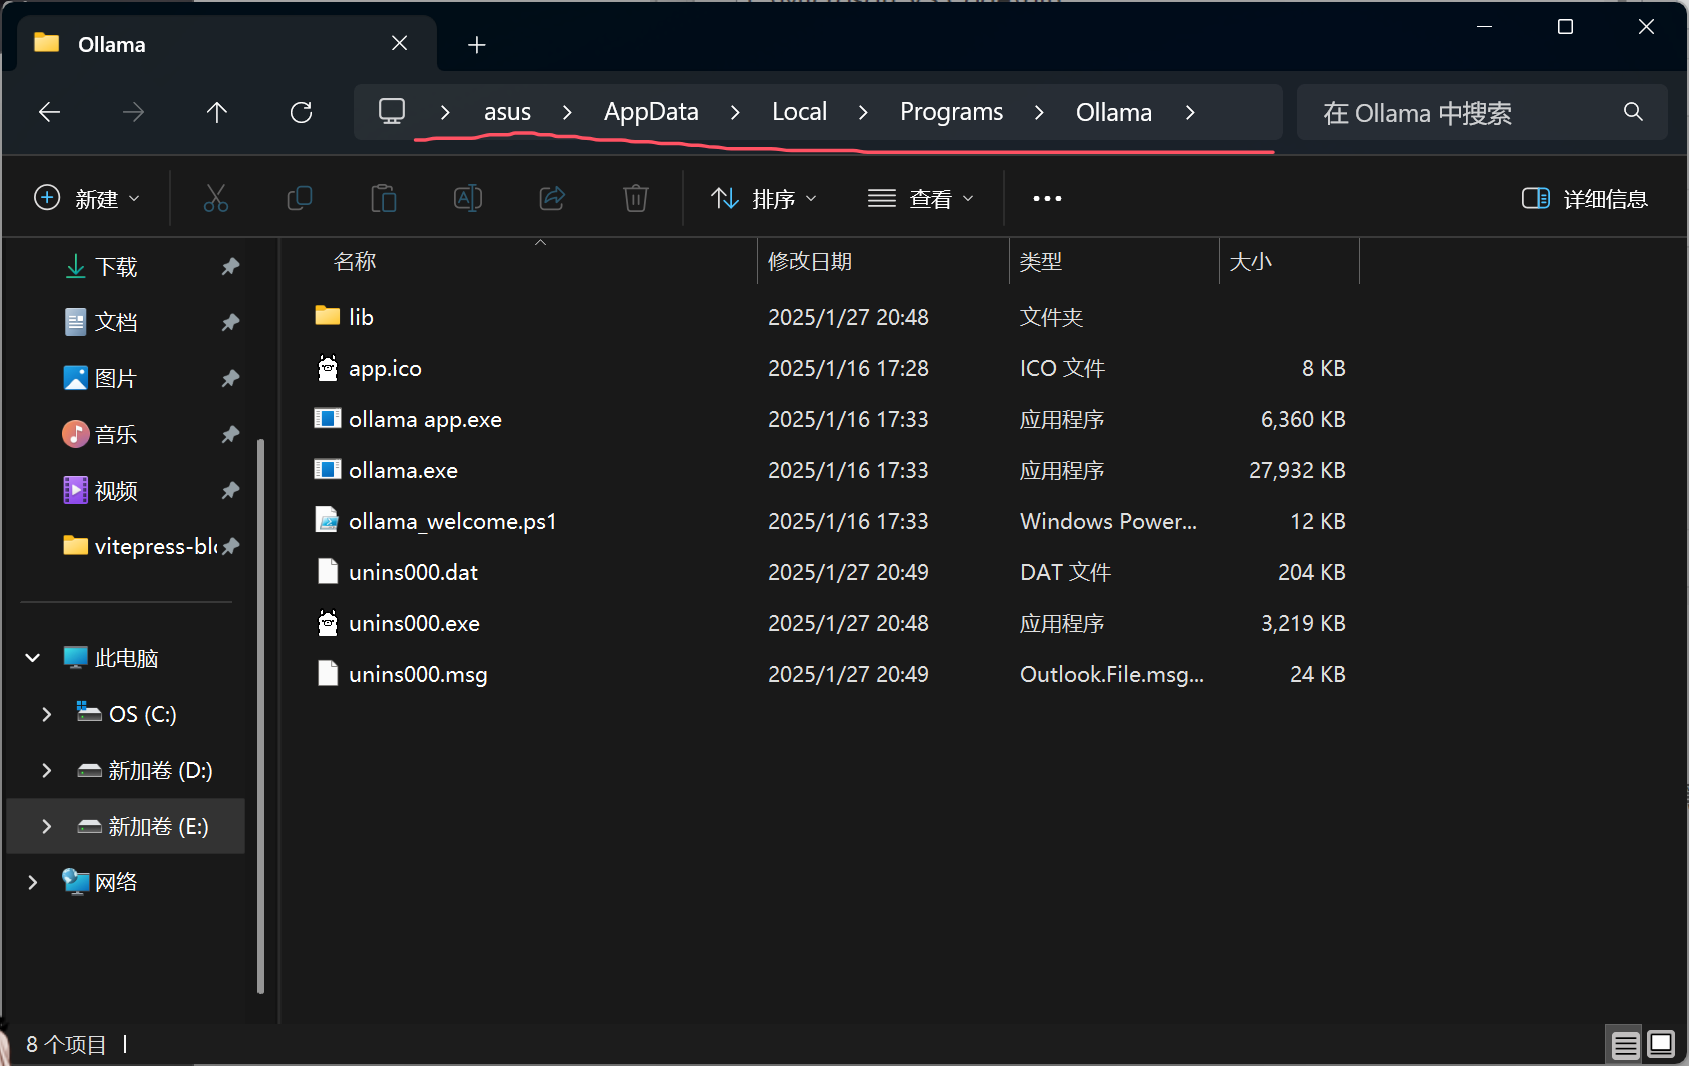Expand chevron after asus in address bar
The height and width of the screenshot is (1066, 1689).
pos(567,112)
